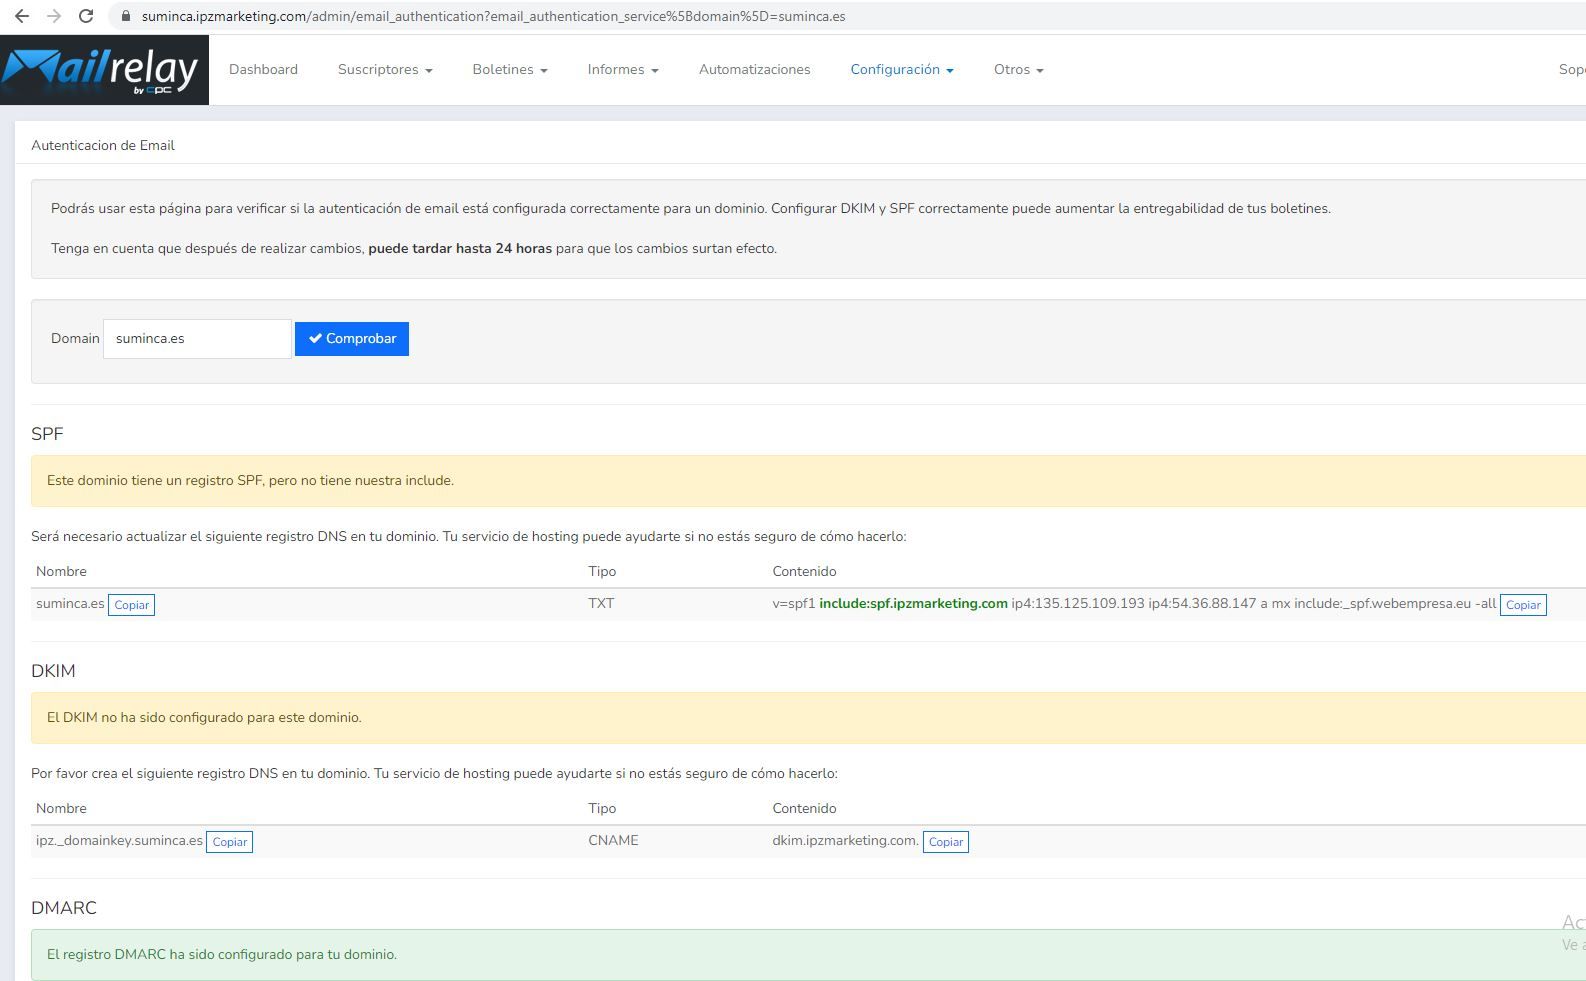
Task: View site info via padlock icon
Action: coord(125,16)
